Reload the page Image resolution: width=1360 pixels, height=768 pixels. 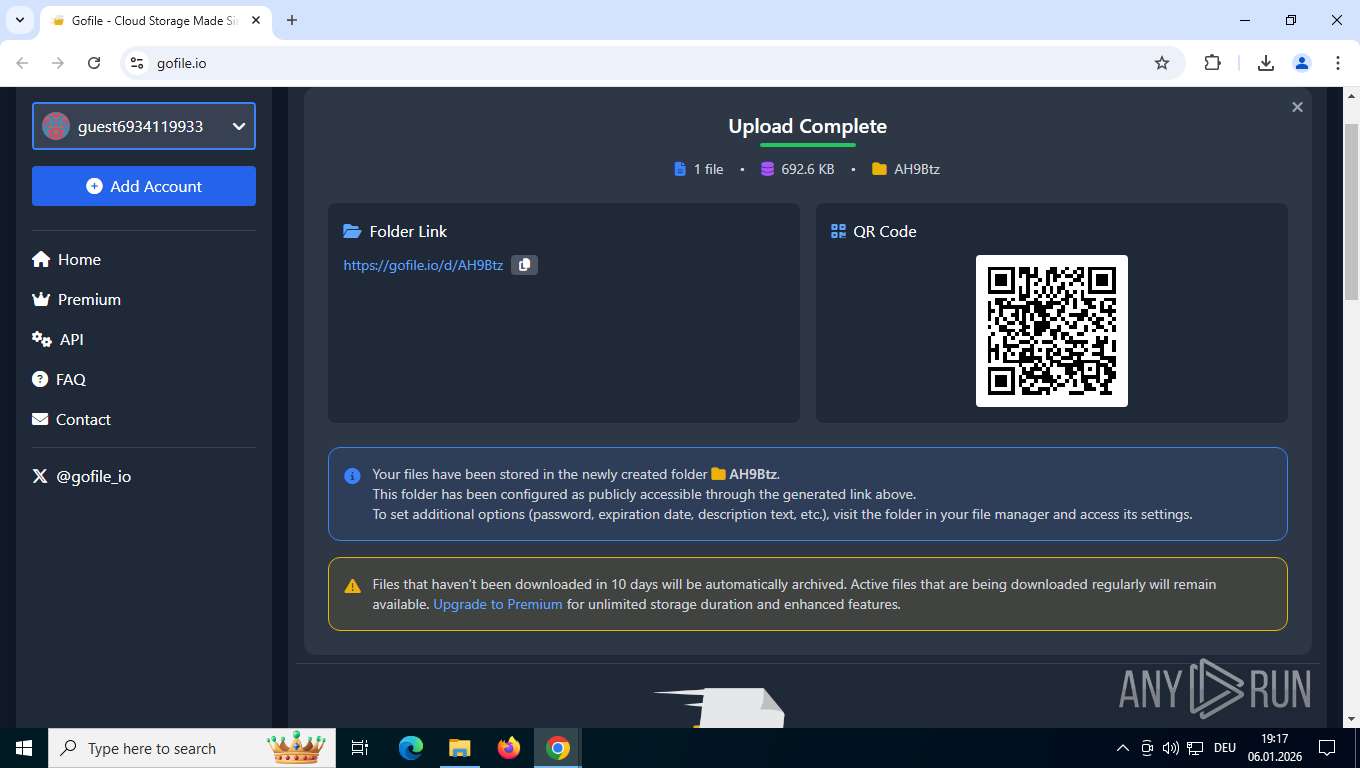94,63
